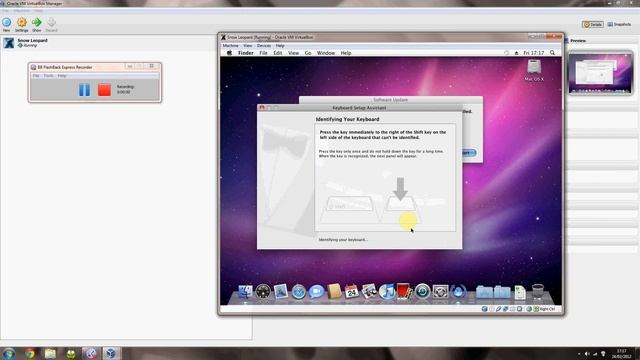Click the Software Update window title bar

pyautogui.click(x=391, y=100)
